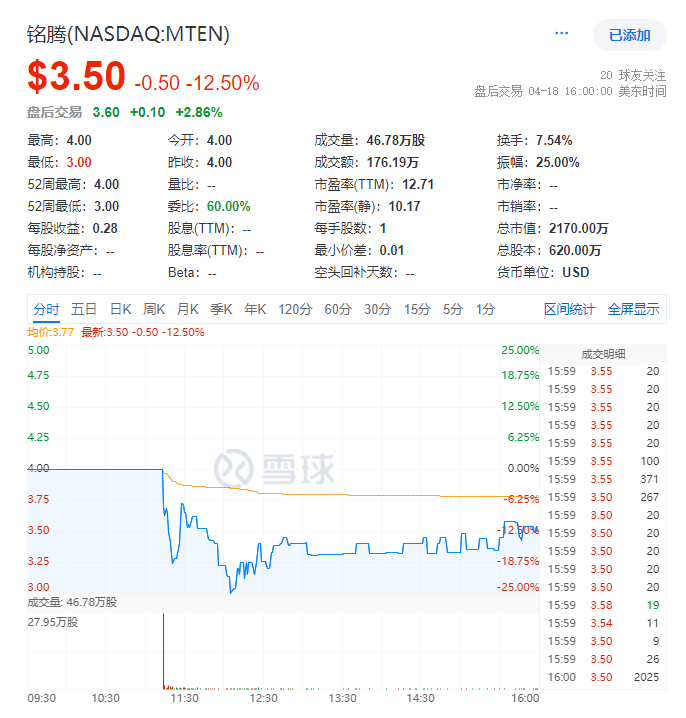The width and height of the screenshot is (686, 718).
Task: Click the 20 球友关注 follower count
Action: point(633,75)
